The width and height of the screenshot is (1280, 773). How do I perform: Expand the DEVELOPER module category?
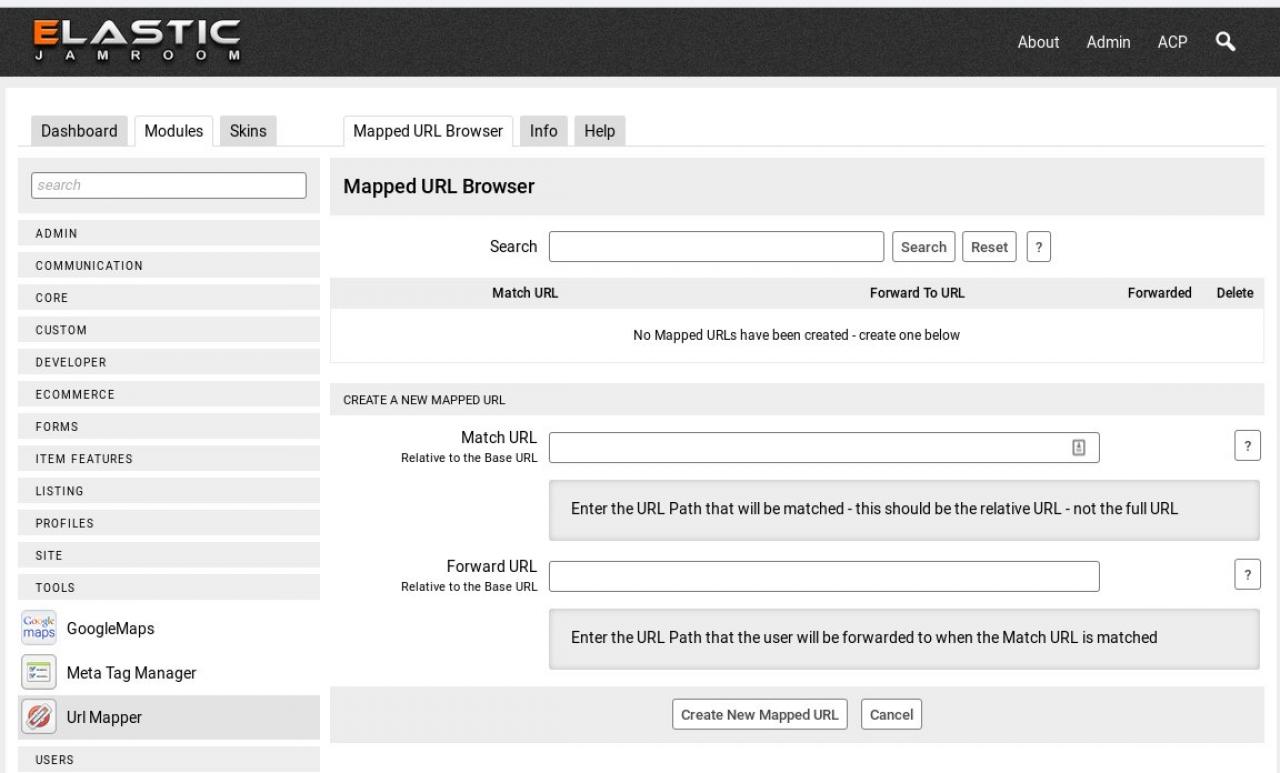[x=169, y=362]
